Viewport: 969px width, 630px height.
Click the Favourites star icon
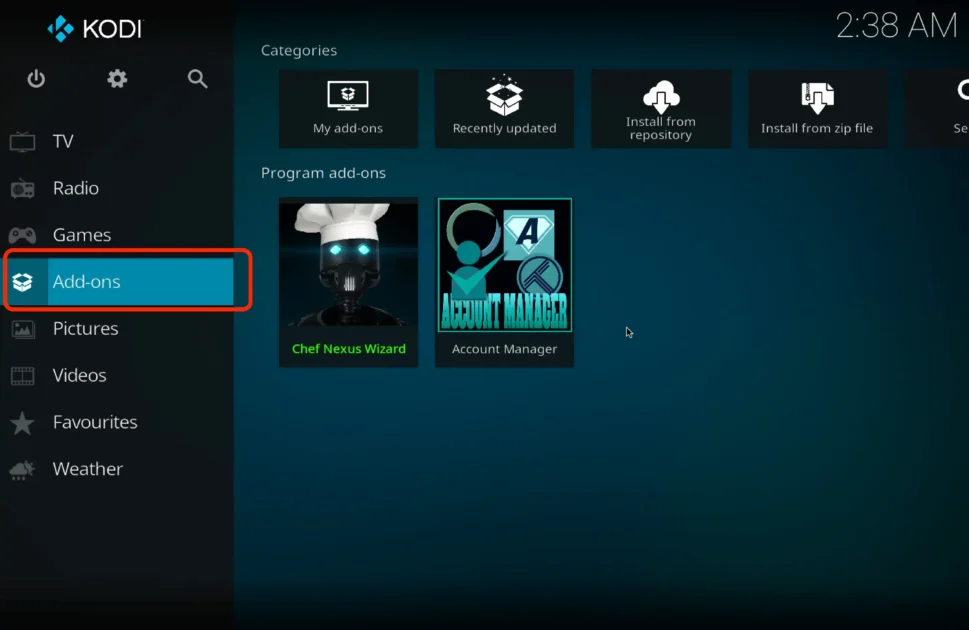[x=22, y=422]
